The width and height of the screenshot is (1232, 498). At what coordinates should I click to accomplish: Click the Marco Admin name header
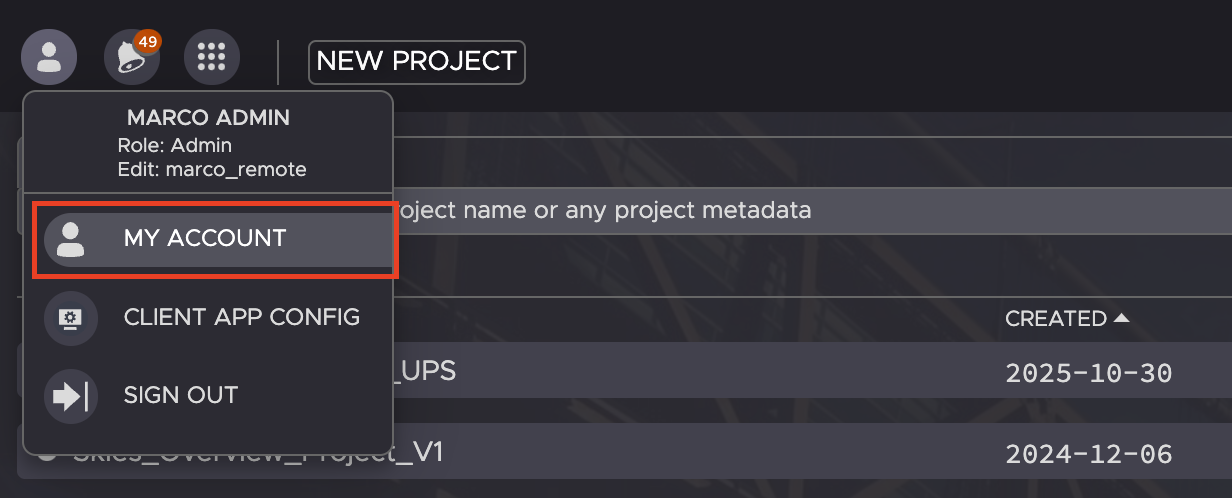coord(208,118)
